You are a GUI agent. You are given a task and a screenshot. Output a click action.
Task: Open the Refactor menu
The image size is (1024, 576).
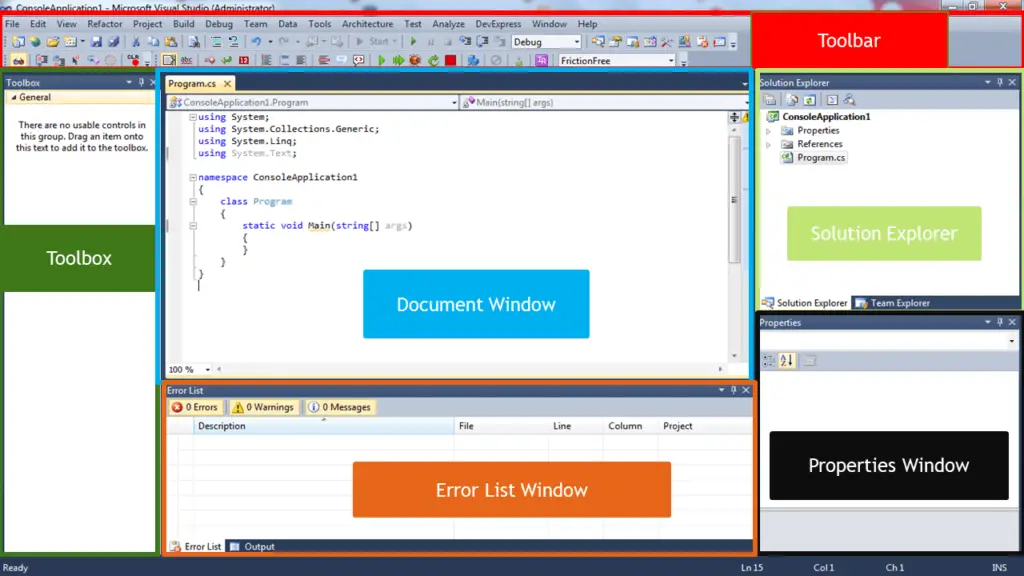tap(104, 24)
